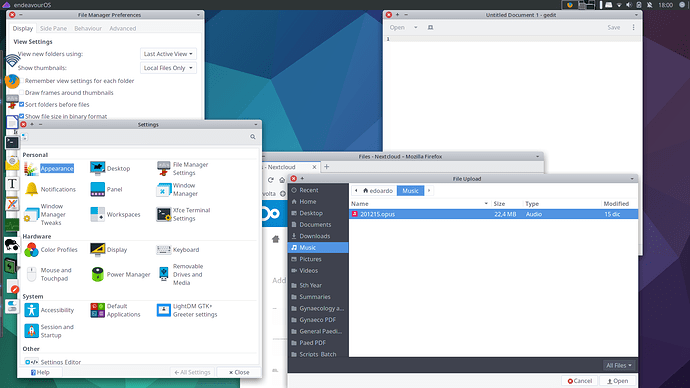Open Settings Editor icon
690x388 pixels.
point(31,362)
